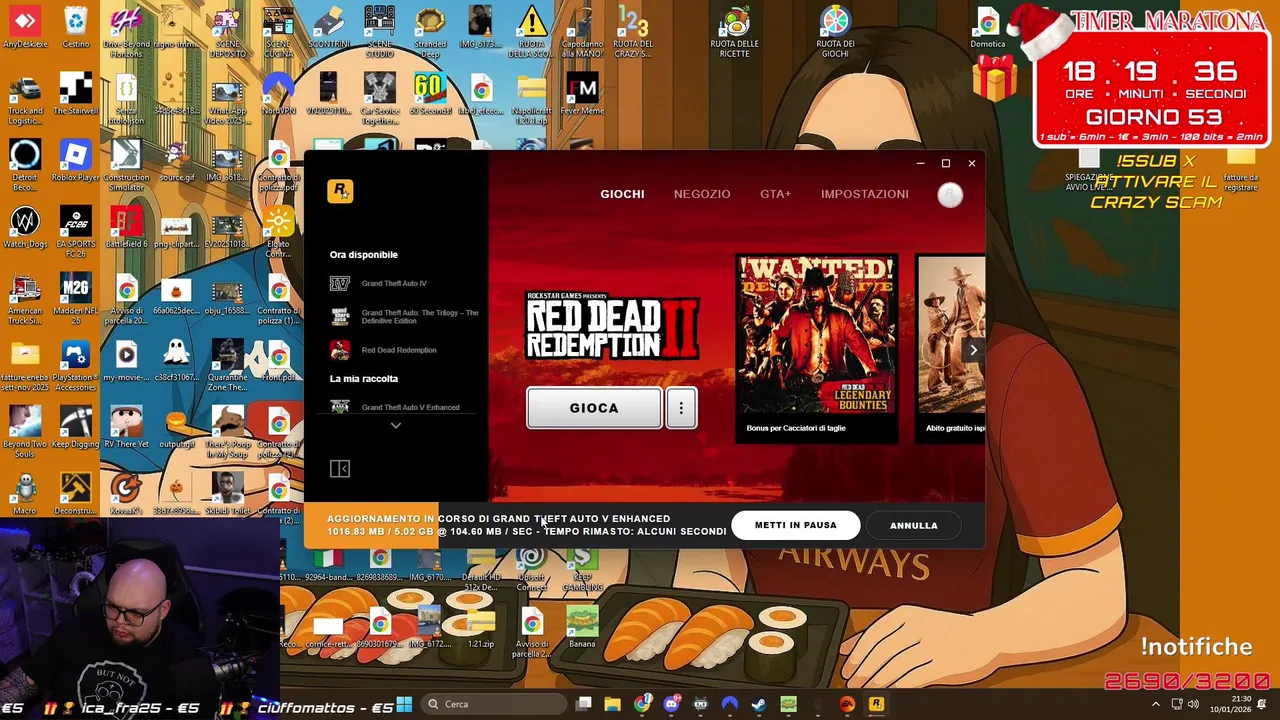This screenshot has height=720, width=1280.
Task: Click METTI IN PAUSA to pause the update
Action: tap(795, 525)
